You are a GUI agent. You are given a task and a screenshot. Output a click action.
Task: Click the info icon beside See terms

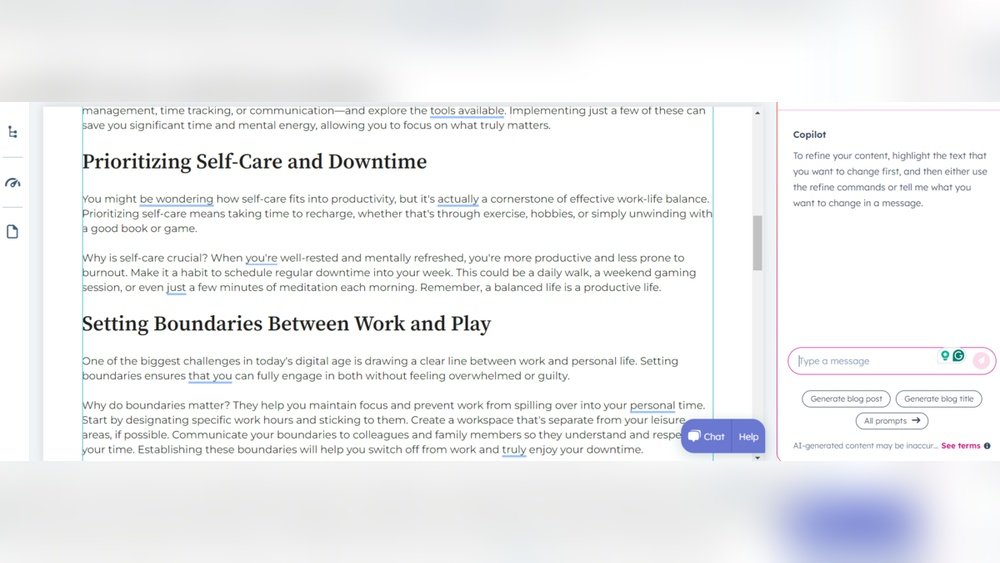coord(987,446)
